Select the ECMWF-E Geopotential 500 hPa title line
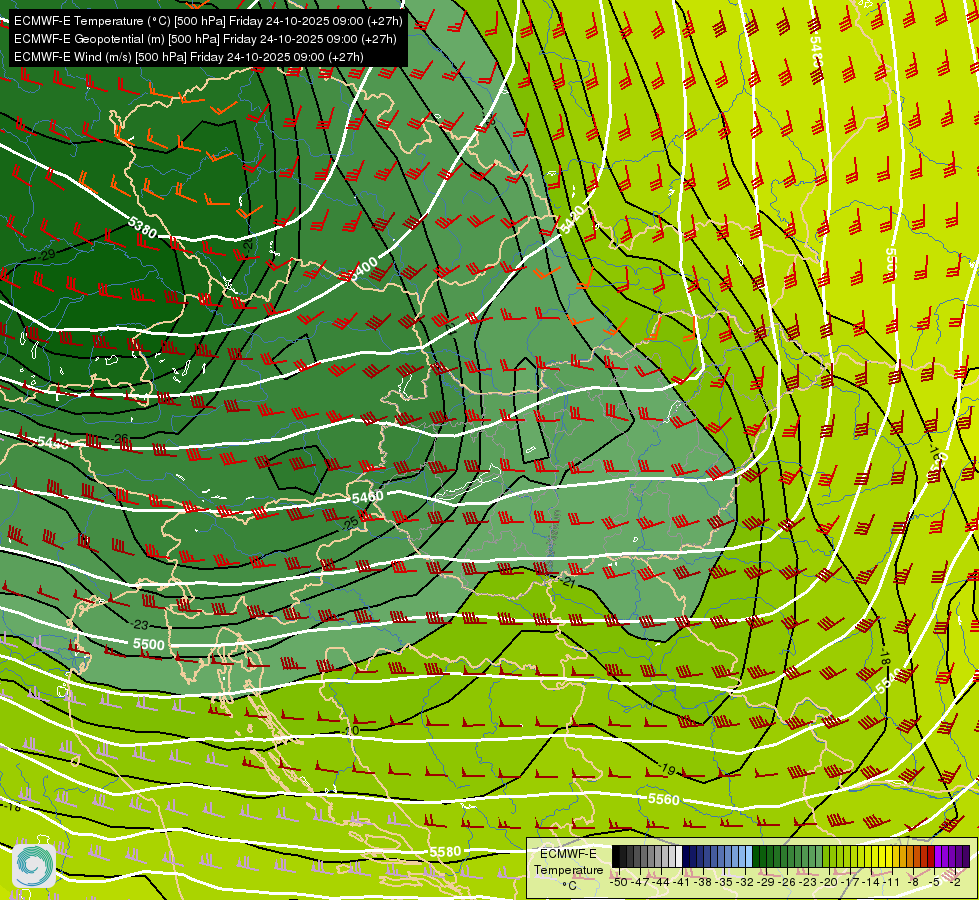Viewport: 979px width, 900px height. coord(205,39)
